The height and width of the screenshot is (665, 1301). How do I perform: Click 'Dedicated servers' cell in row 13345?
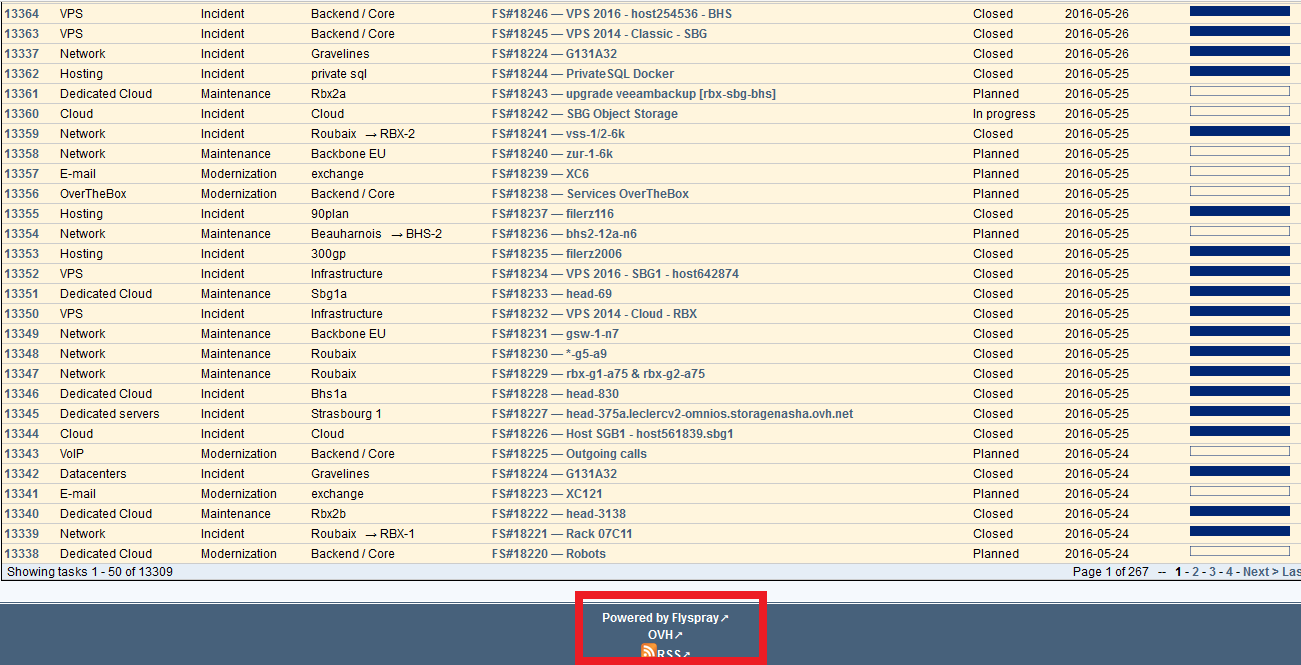(x=109, y=414)
